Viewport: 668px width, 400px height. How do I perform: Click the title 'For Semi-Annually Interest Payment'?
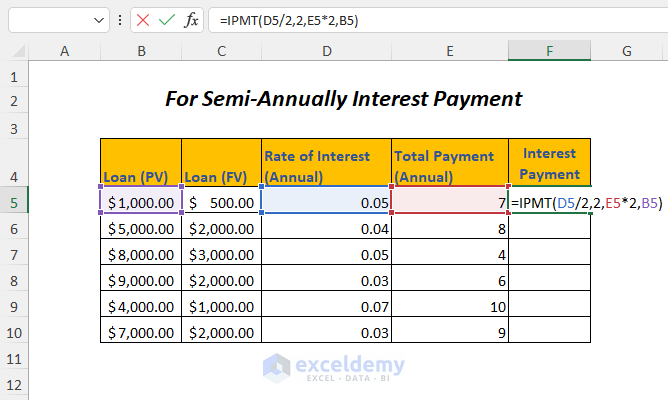(x=343, y=99)
